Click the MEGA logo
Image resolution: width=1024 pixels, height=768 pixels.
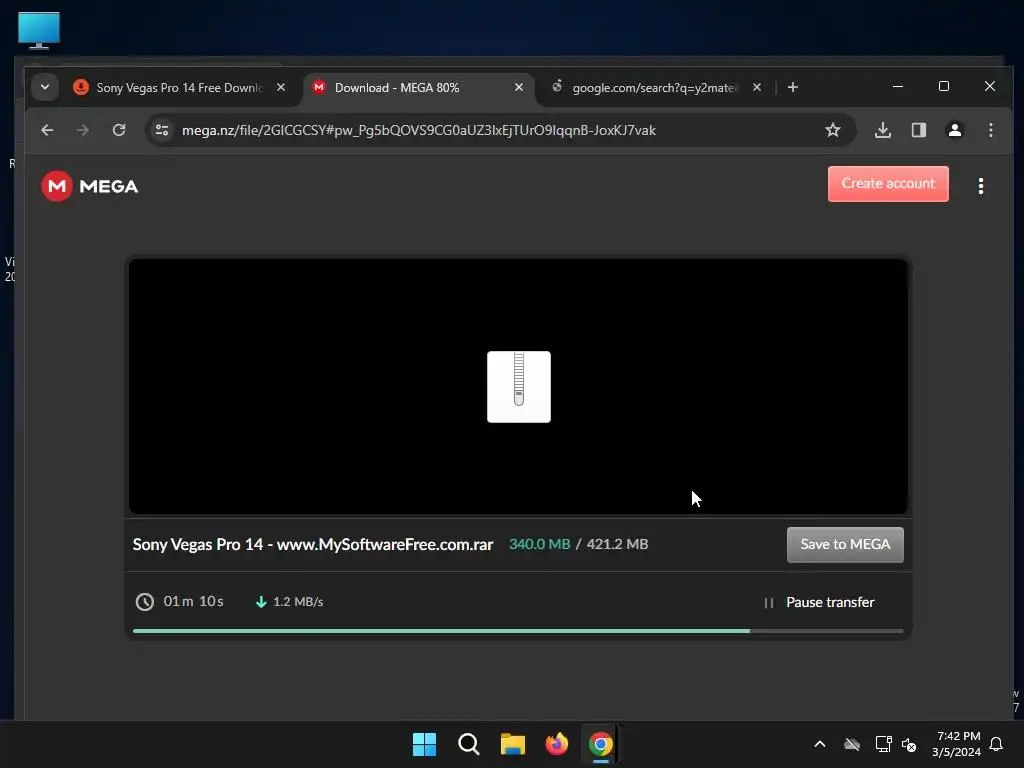tap(89, 186)
